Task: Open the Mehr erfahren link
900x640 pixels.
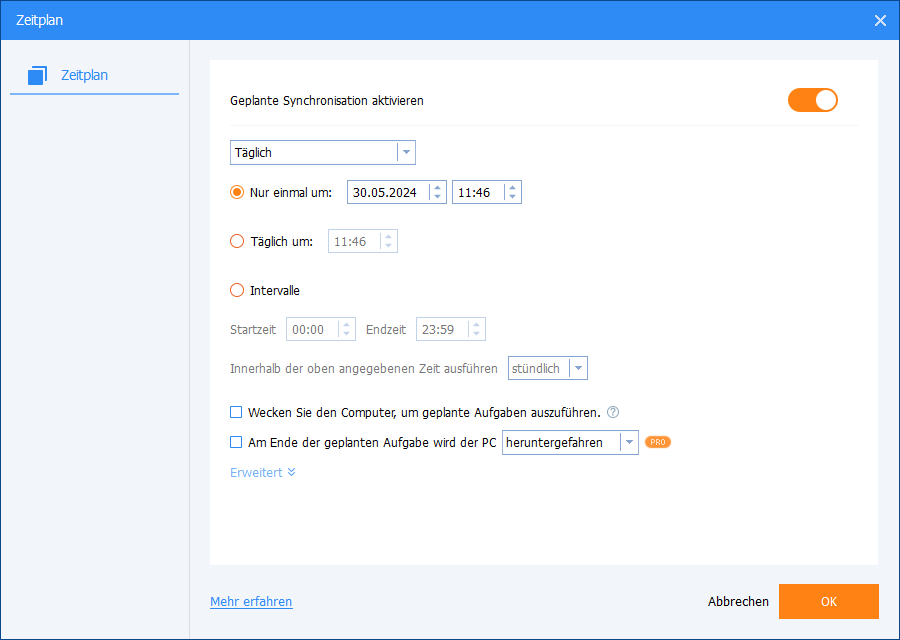Action: pos(251,602)
